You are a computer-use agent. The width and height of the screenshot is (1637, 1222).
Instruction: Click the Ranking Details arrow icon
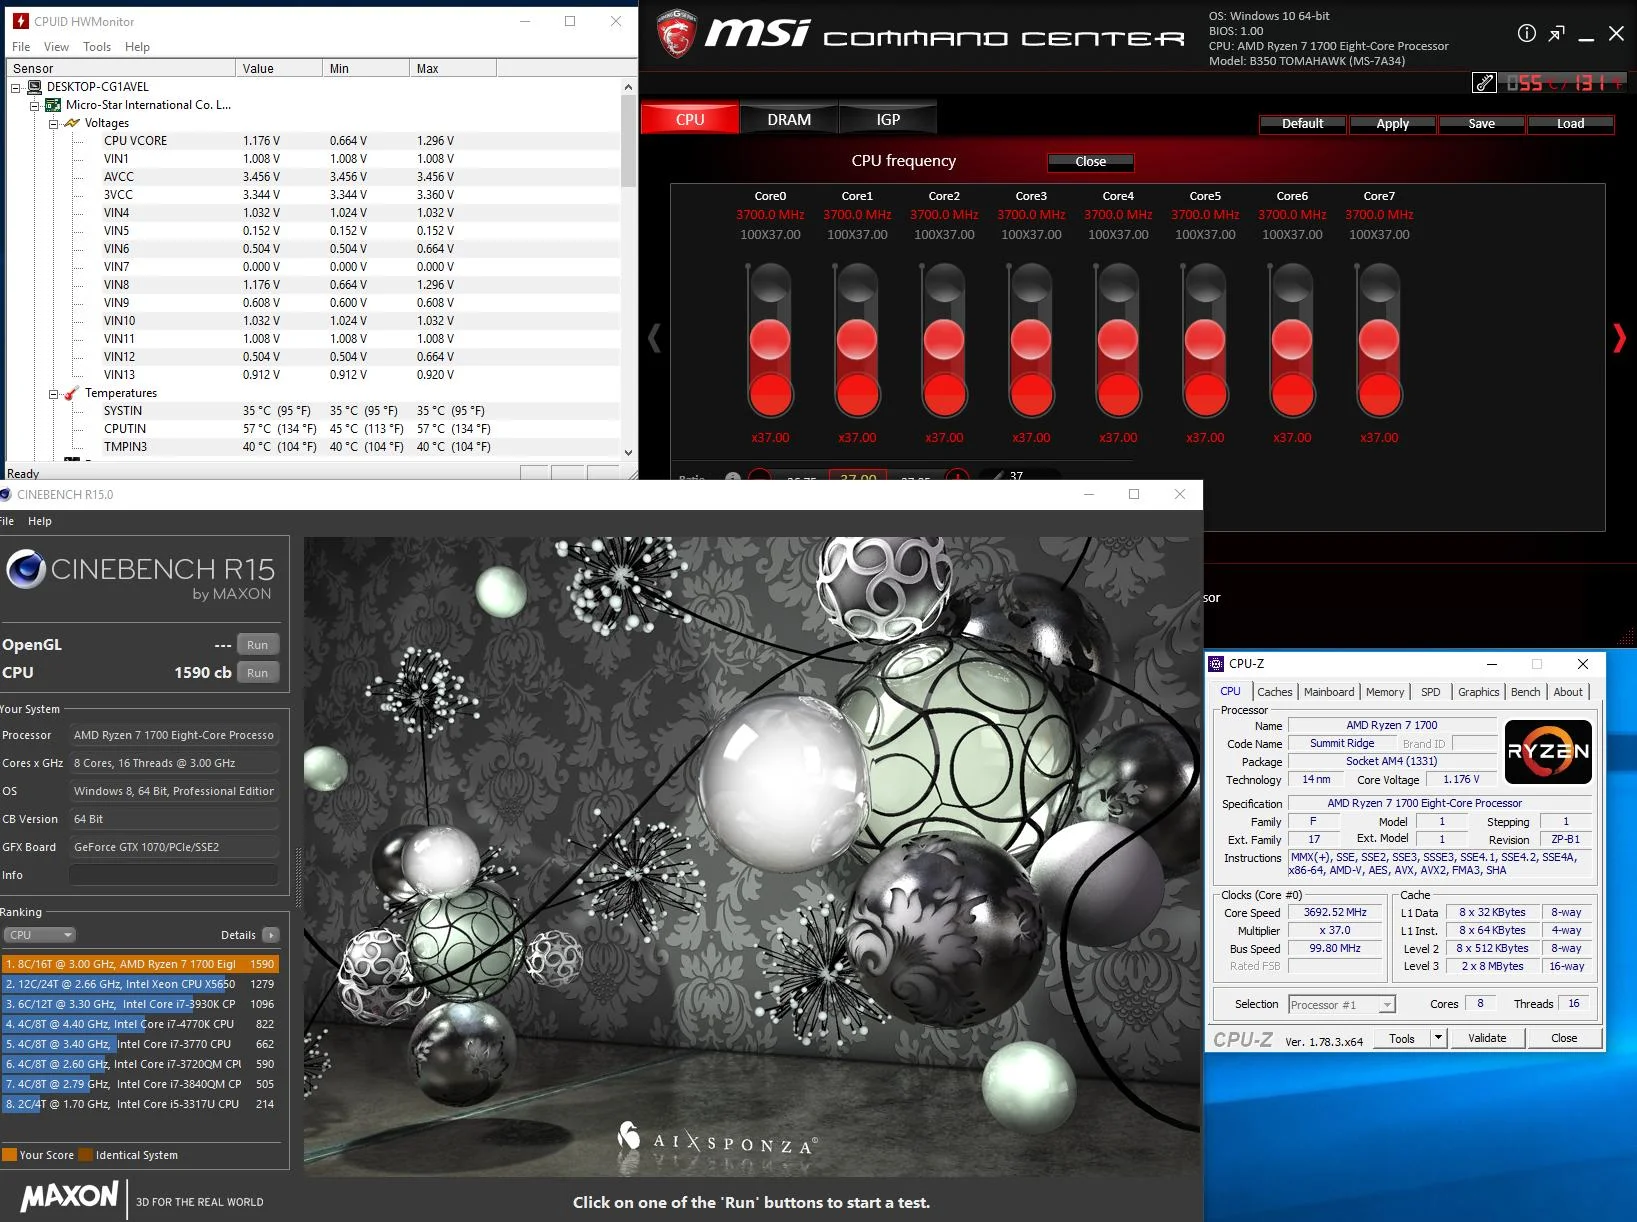(x=271, y=935)
